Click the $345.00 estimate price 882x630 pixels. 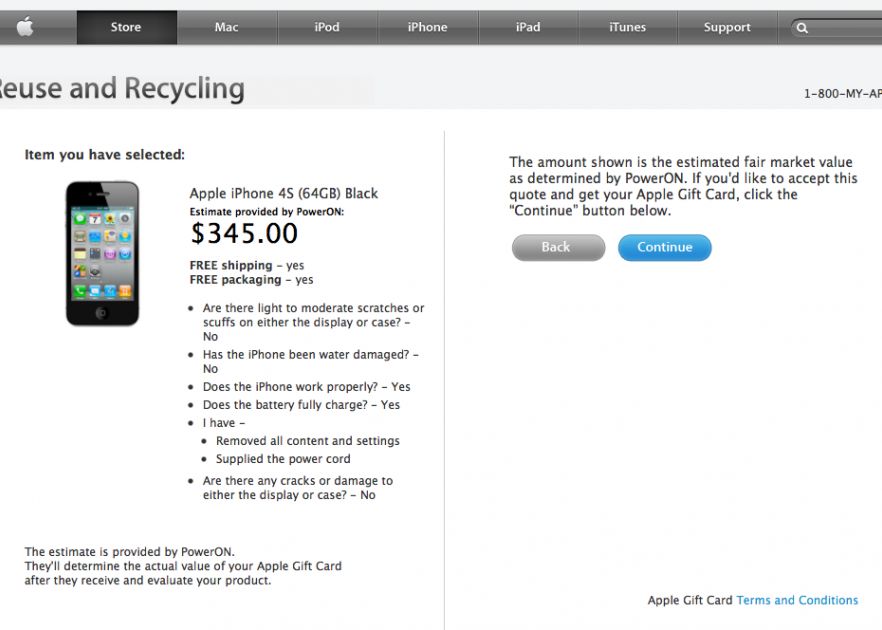pyautogui.click(x=244, y=234)
